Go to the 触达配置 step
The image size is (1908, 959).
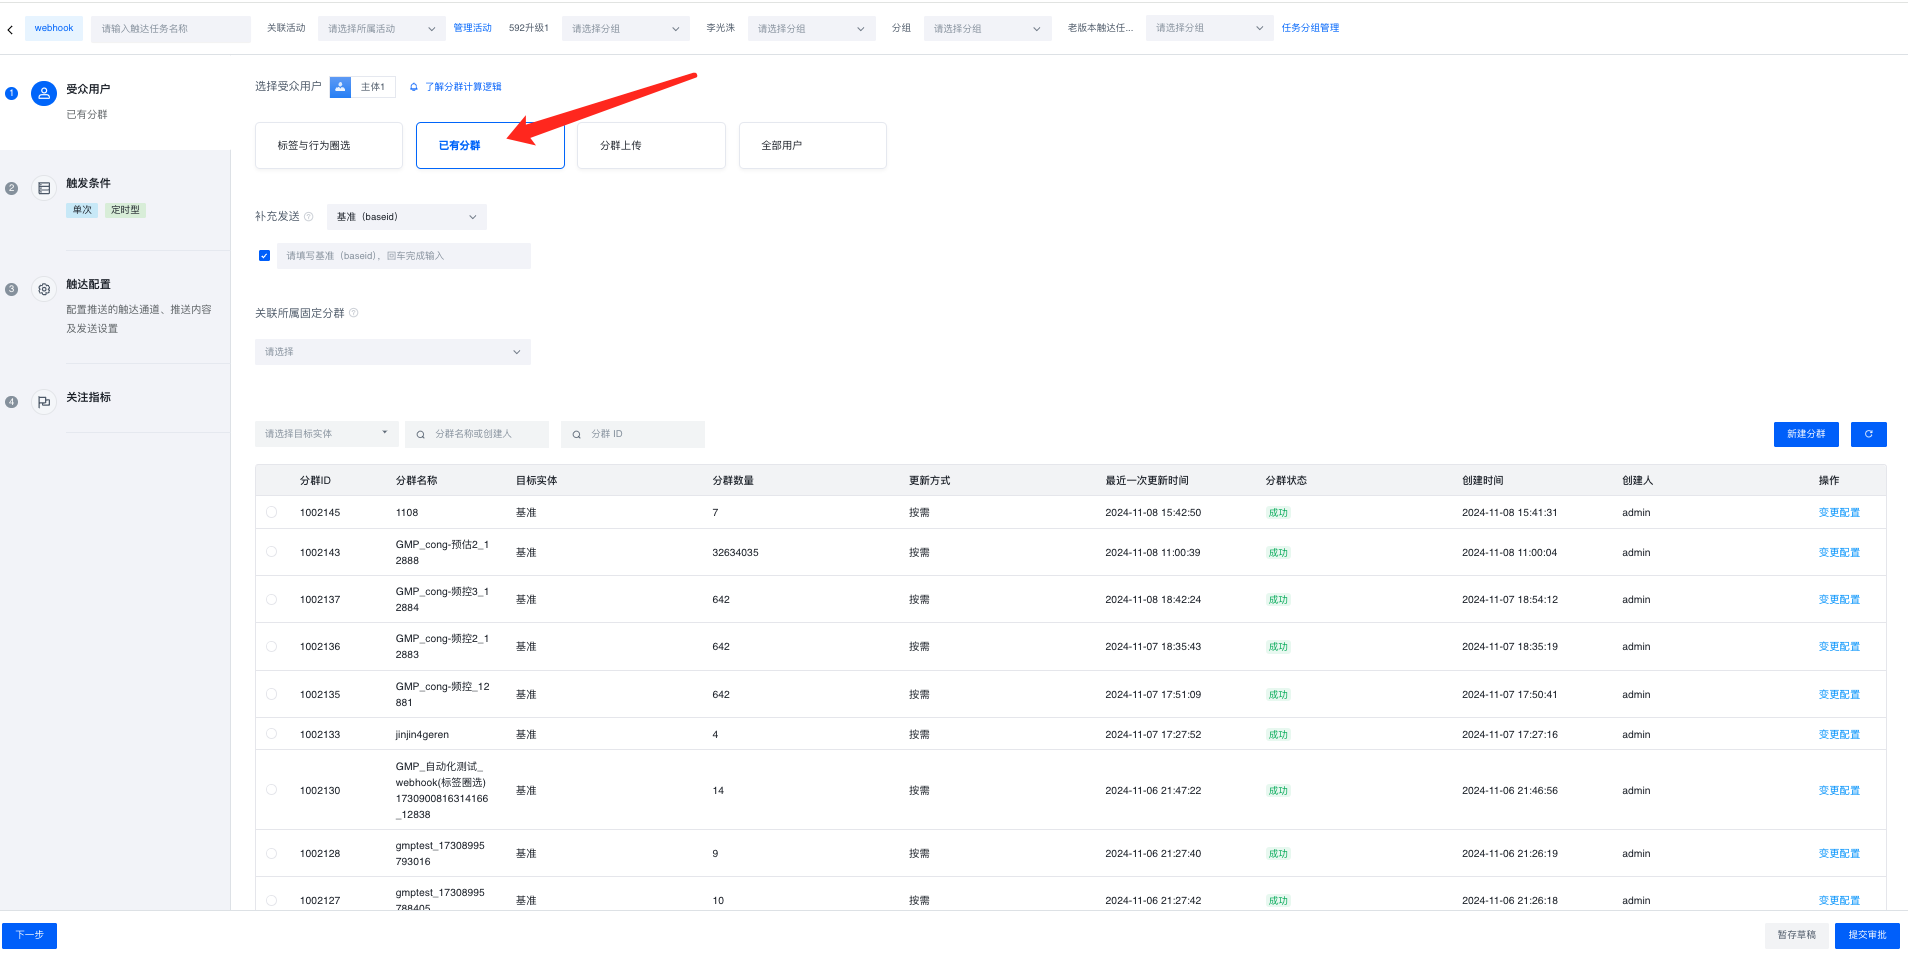[x=88, y=285]
